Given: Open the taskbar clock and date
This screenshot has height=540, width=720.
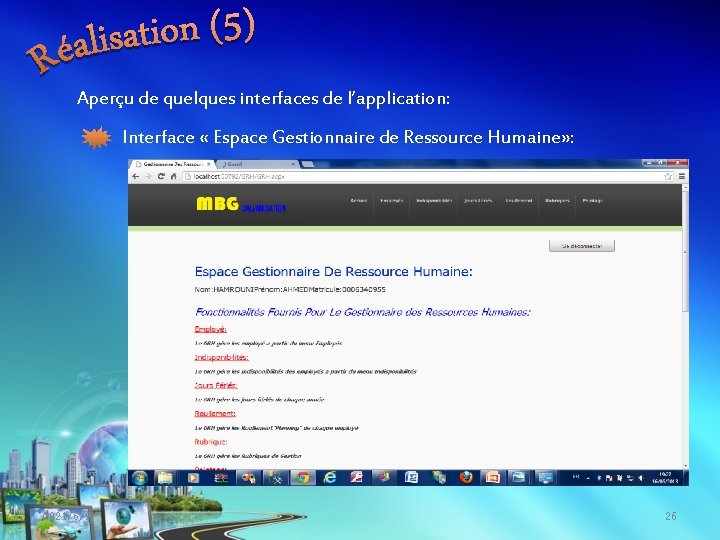Looking at the screenshot, I should click(x=665, y=478).
